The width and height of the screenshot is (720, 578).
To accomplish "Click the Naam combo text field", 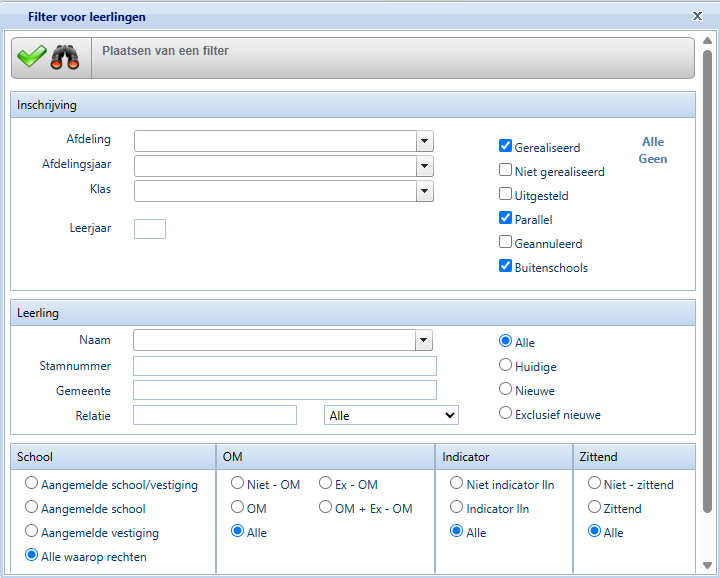I will [x=275, y=341].
